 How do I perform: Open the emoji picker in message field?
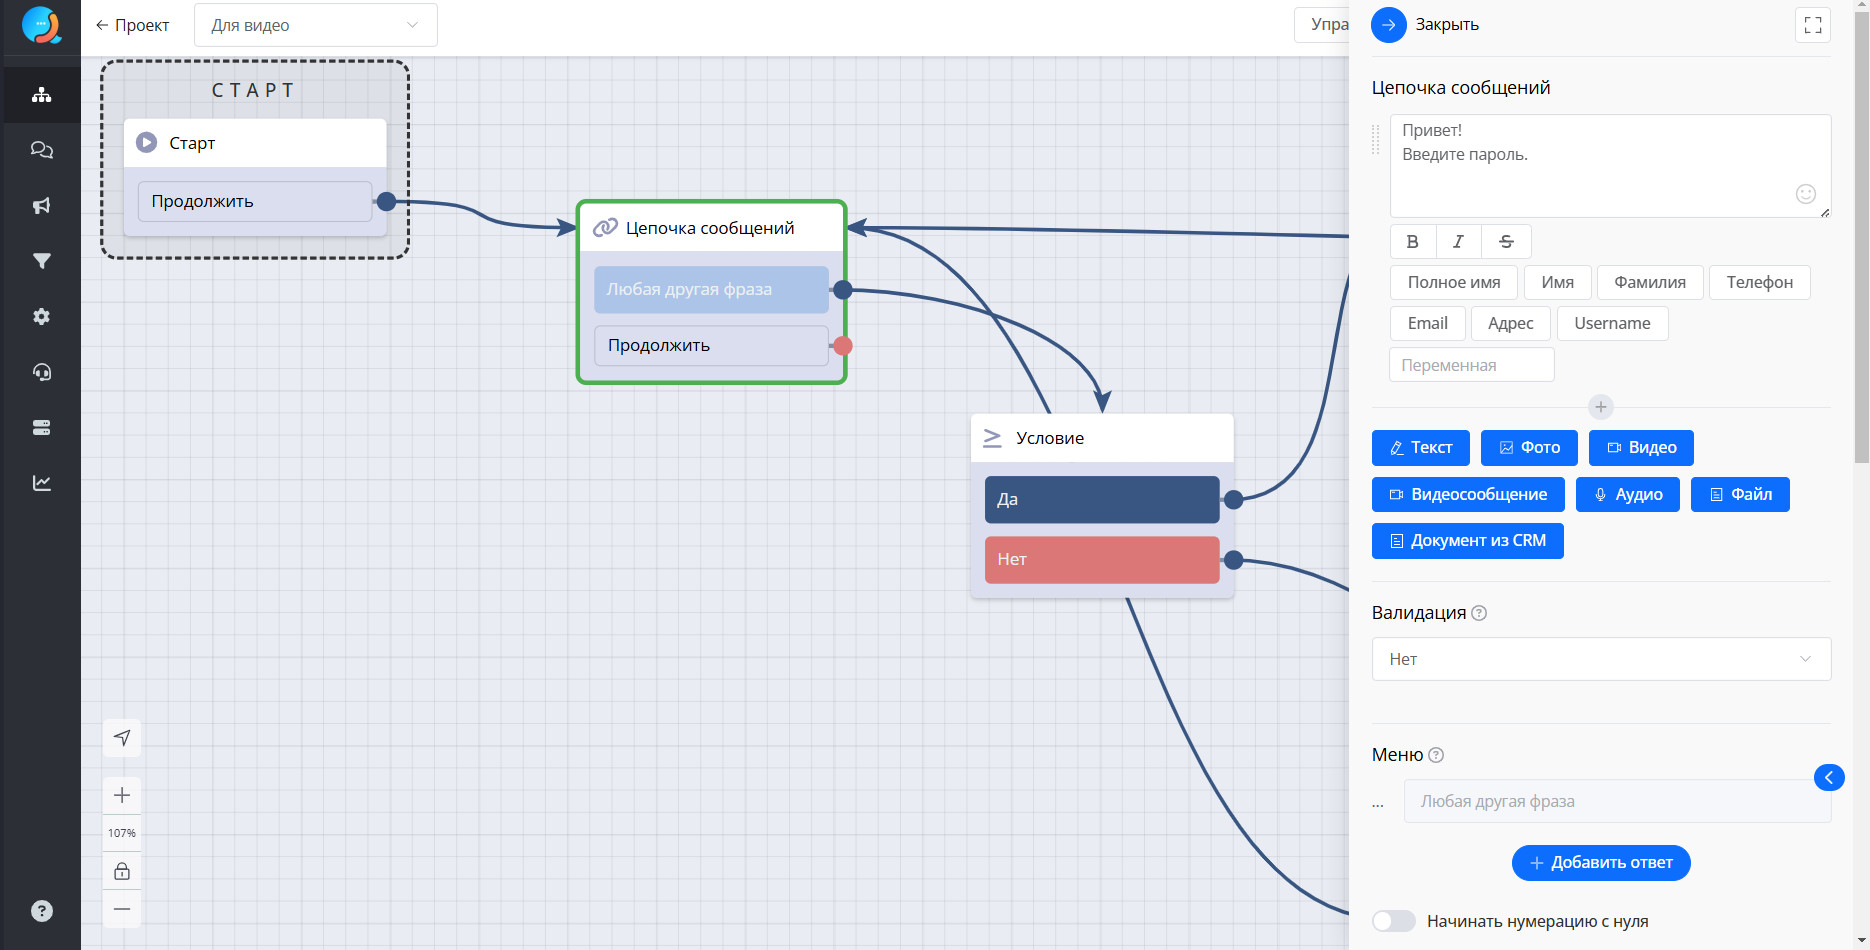click(x=1805, y=194)
